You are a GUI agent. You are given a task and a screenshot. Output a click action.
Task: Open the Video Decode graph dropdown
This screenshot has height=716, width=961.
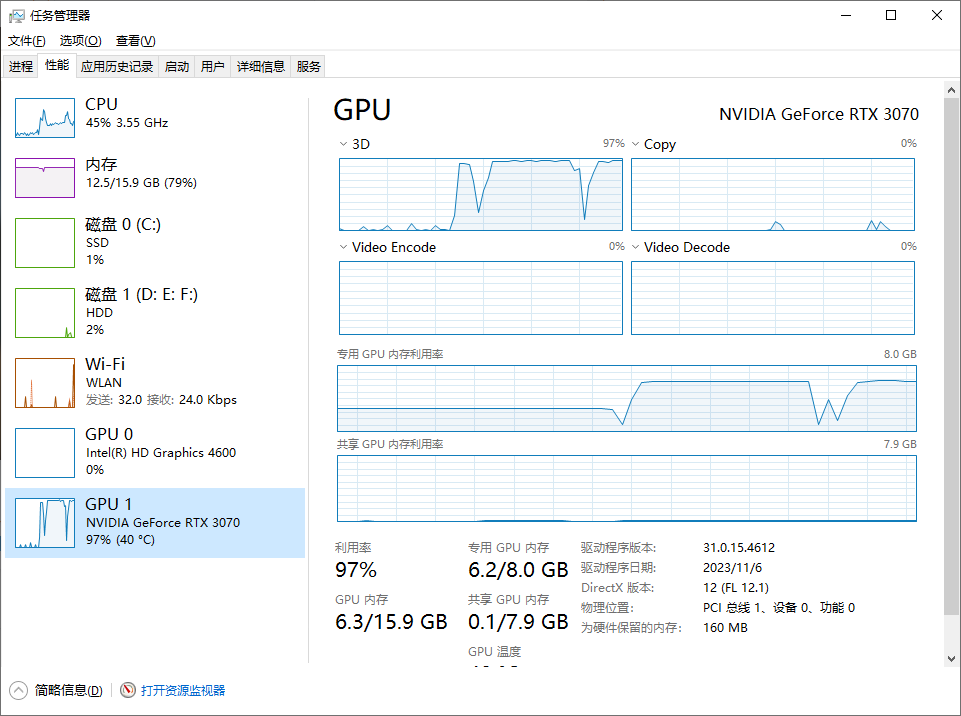tap(636, 247)
